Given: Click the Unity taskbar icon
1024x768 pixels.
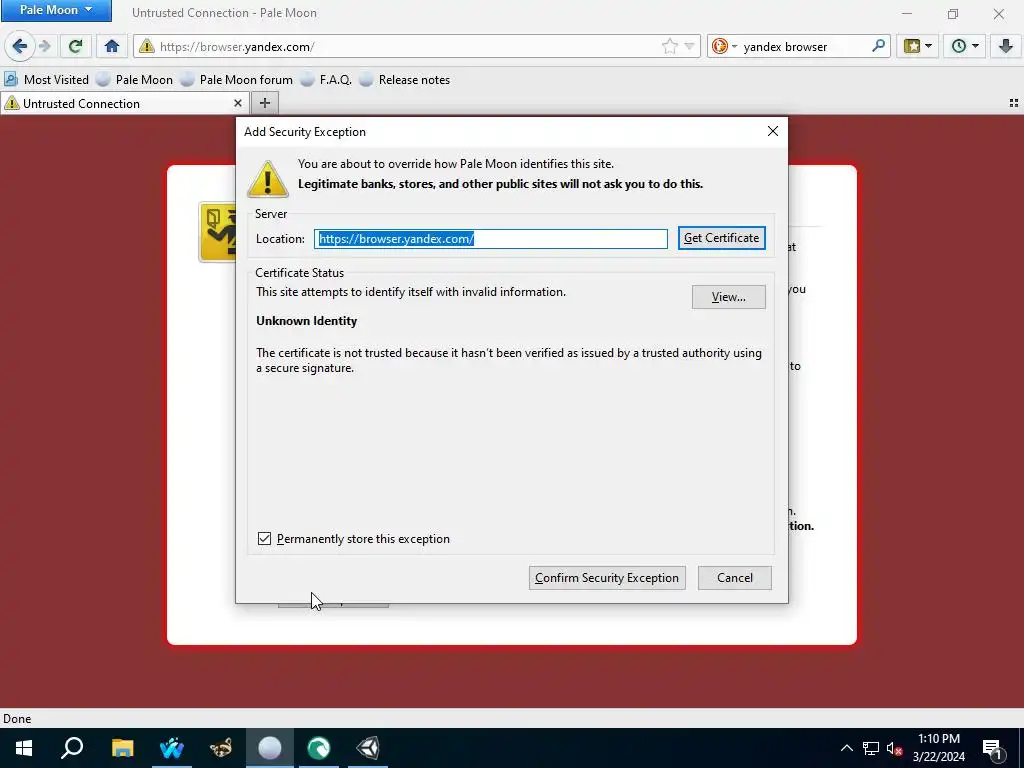Looking at the screenshot, I should coord(368,748).
